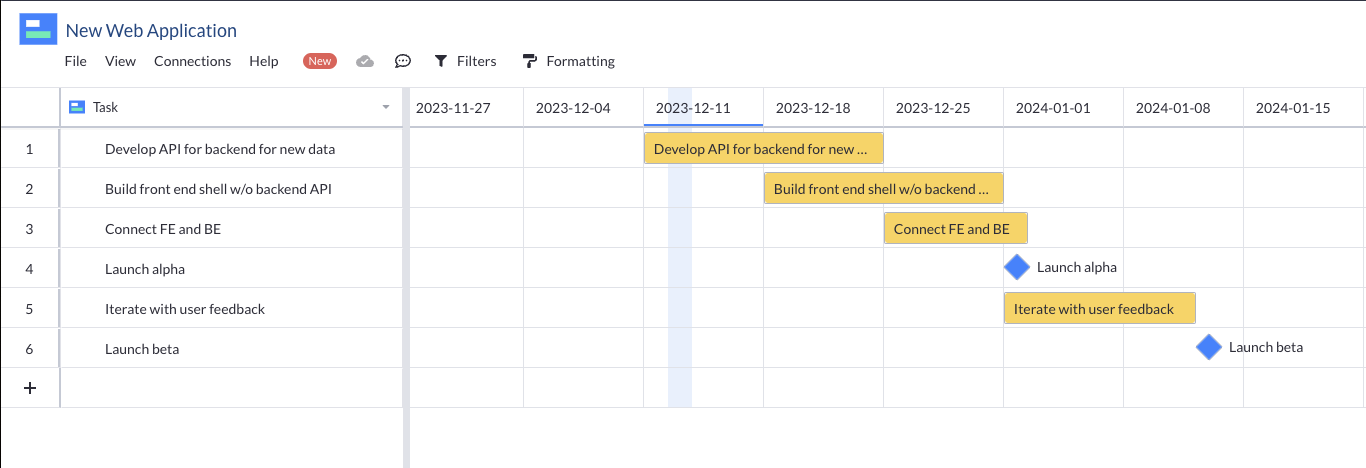Click the Filters funnel icon
This screenshot has width=1366, height=468.
point(440,61)
